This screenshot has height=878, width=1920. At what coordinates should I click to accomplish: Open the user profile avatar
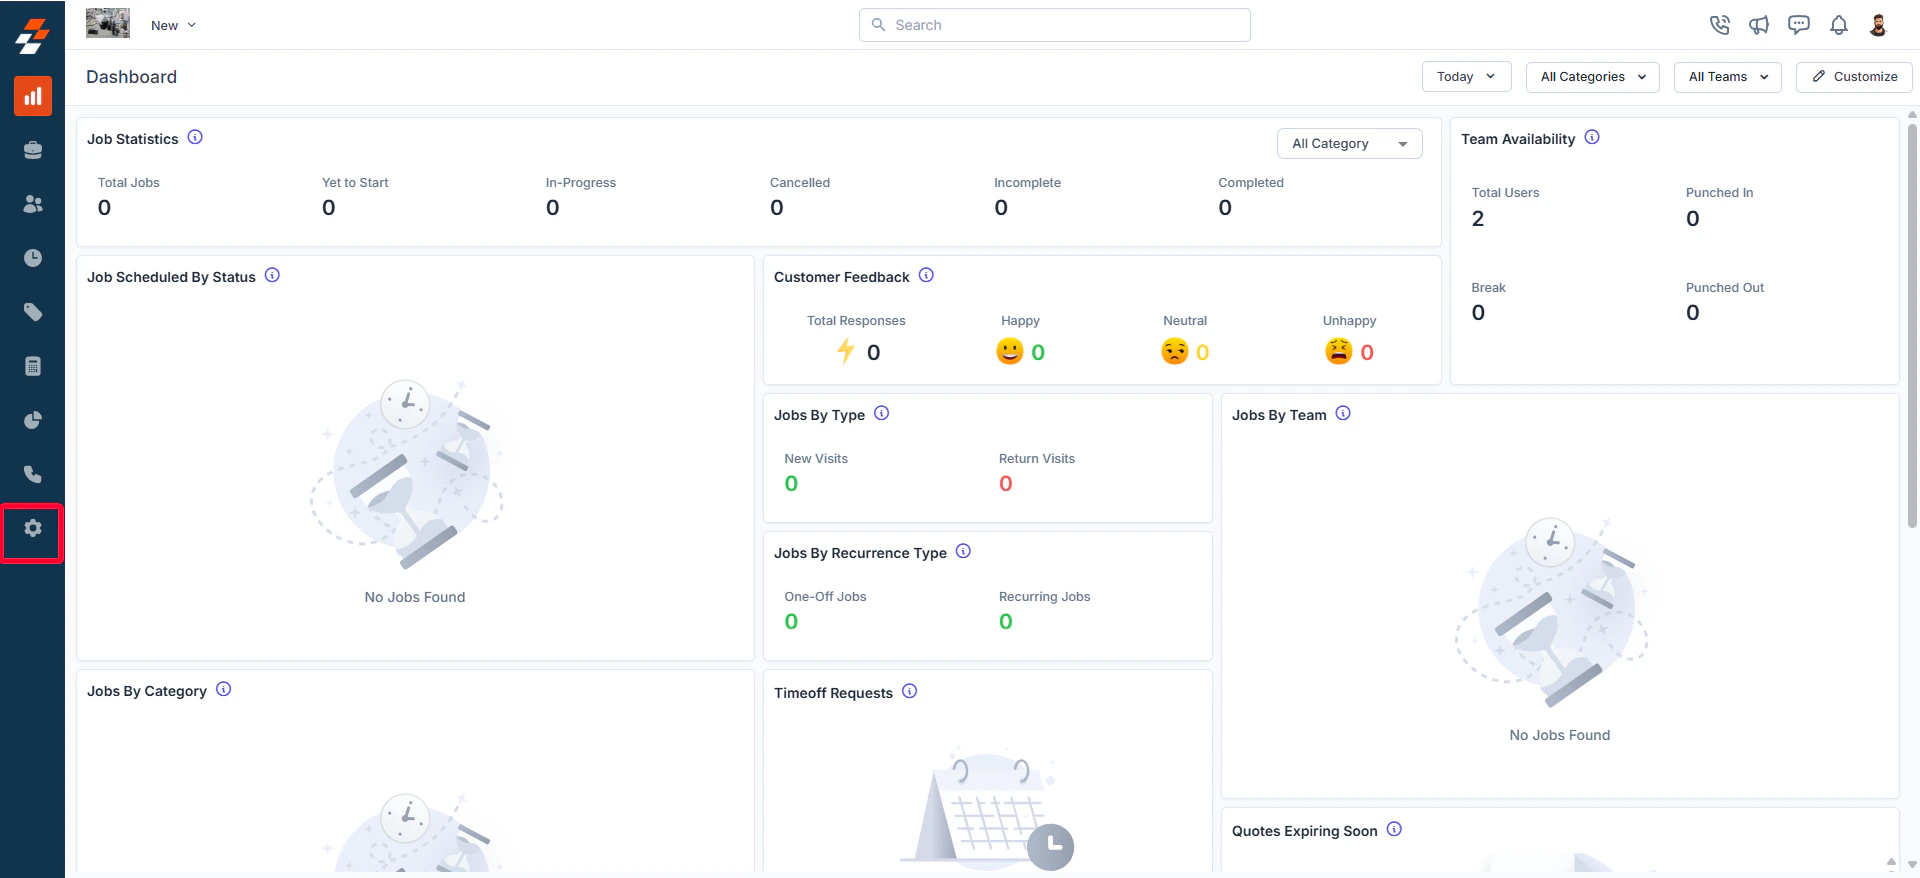coord(1878,25)
